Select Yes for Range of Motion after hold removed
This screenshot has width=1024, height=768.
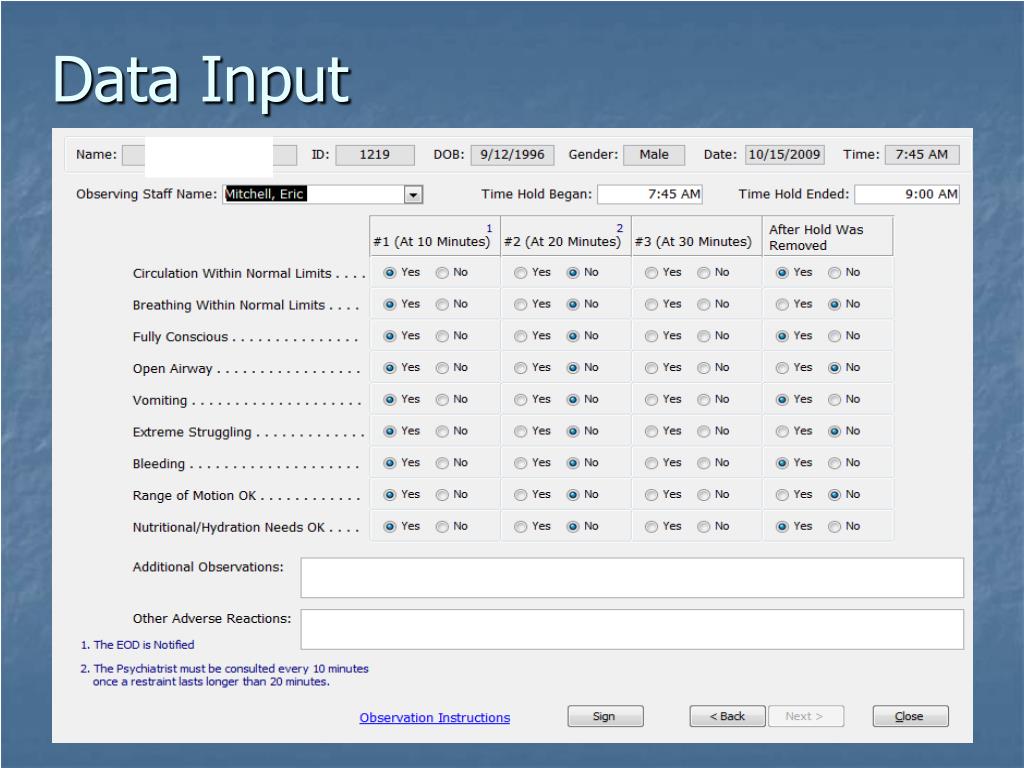point(782,495)
